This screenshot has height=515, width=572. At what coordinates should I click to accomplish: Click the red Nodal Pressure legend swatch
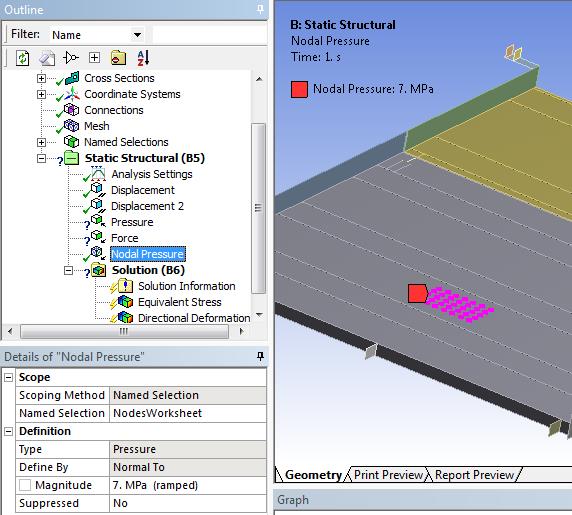[299, 89]
